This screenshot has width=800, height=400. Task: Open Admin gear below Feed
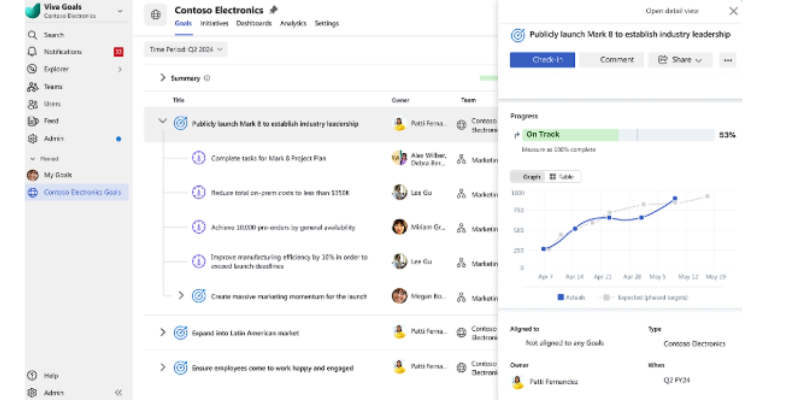tap(33, 139)
